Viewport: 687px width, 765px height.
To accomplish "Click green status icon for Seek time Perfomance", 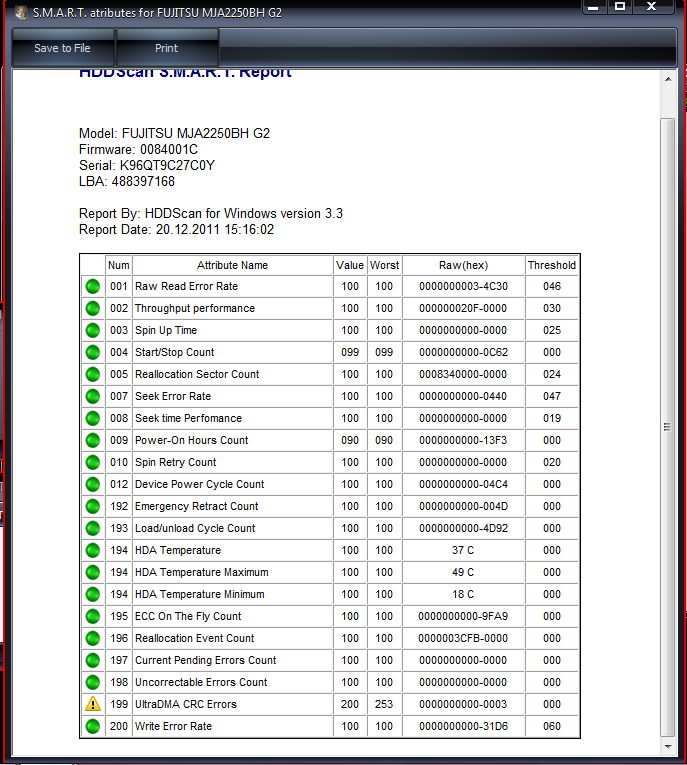I will point(93,418).
